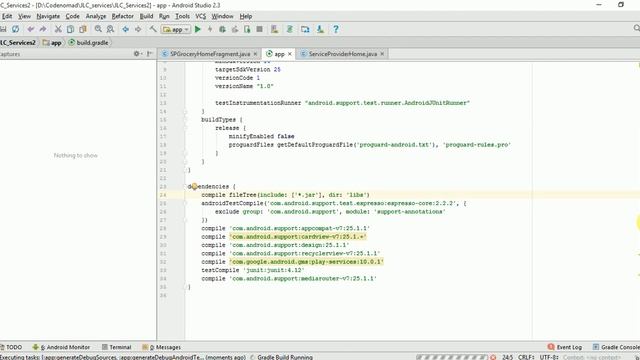
Task: Click the Stop square icon
Action: (259, 29)
